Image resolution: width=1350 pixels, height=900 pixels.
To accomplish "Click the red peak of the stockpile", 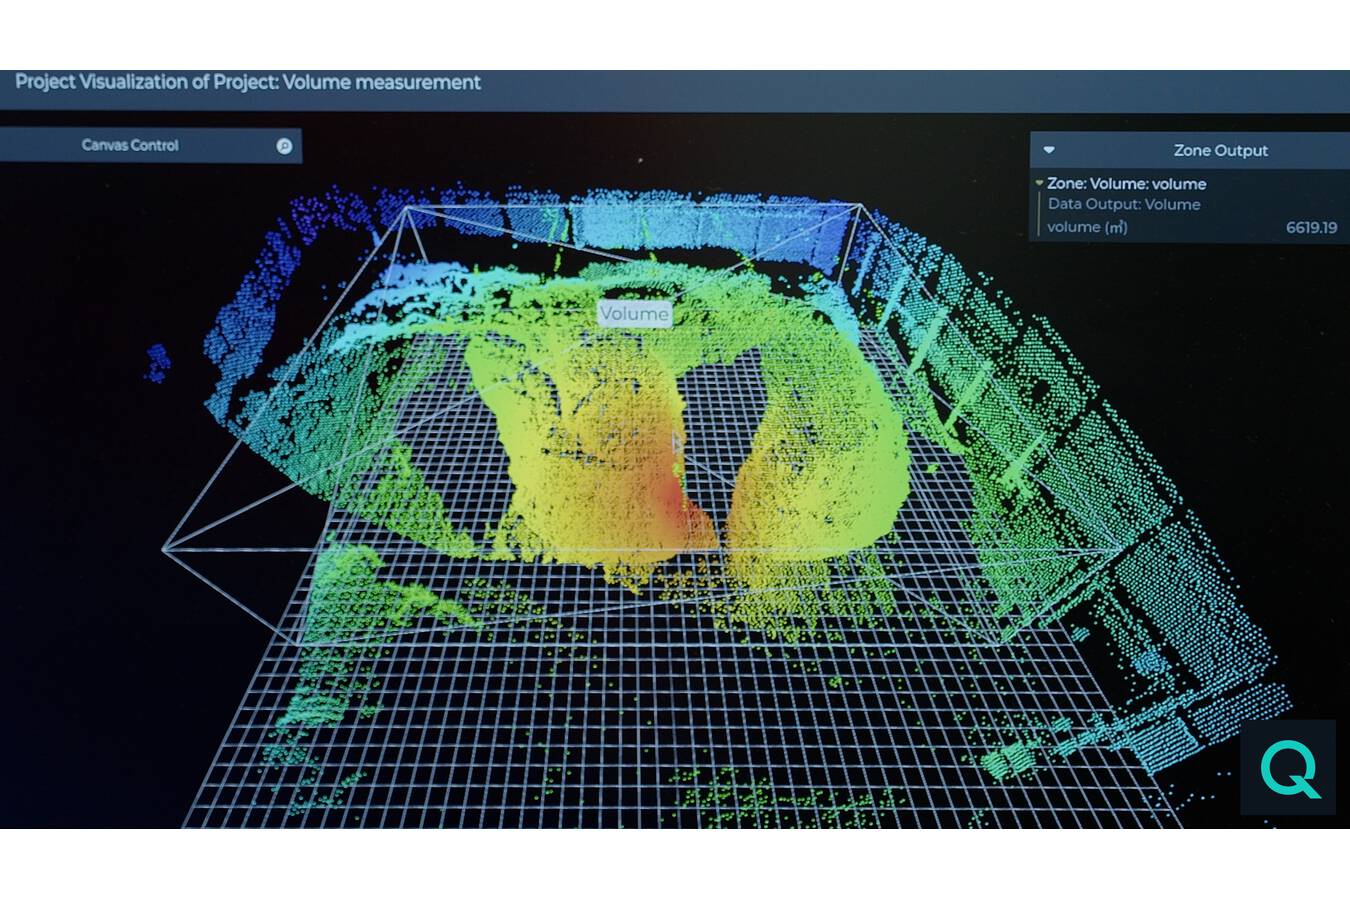I will [672, 500].
